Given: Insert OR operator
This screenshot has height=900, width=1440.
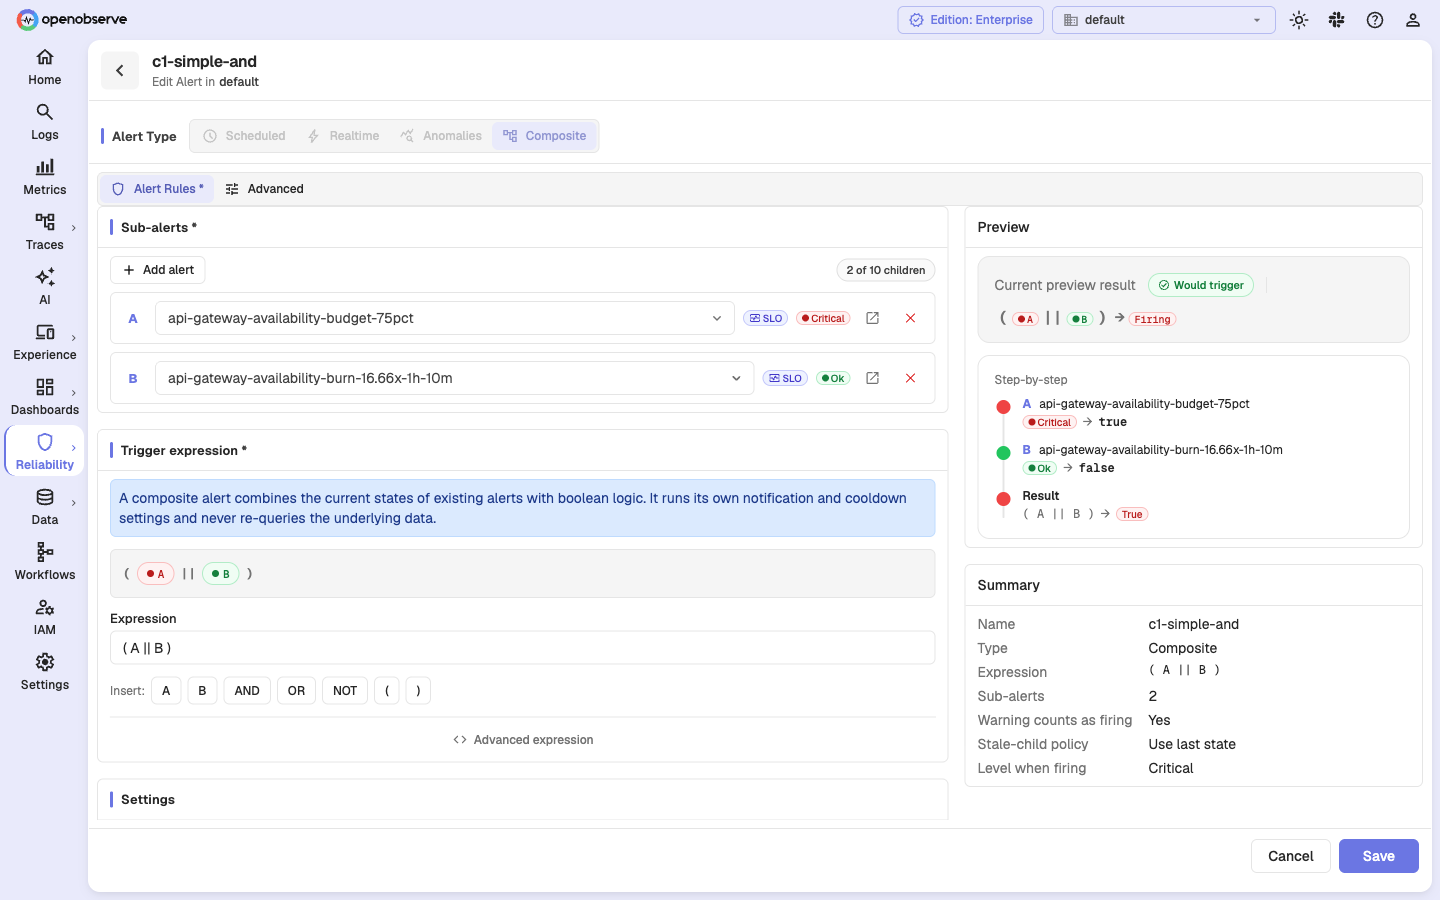Looking at the screenshot, I should click(296, 691).
